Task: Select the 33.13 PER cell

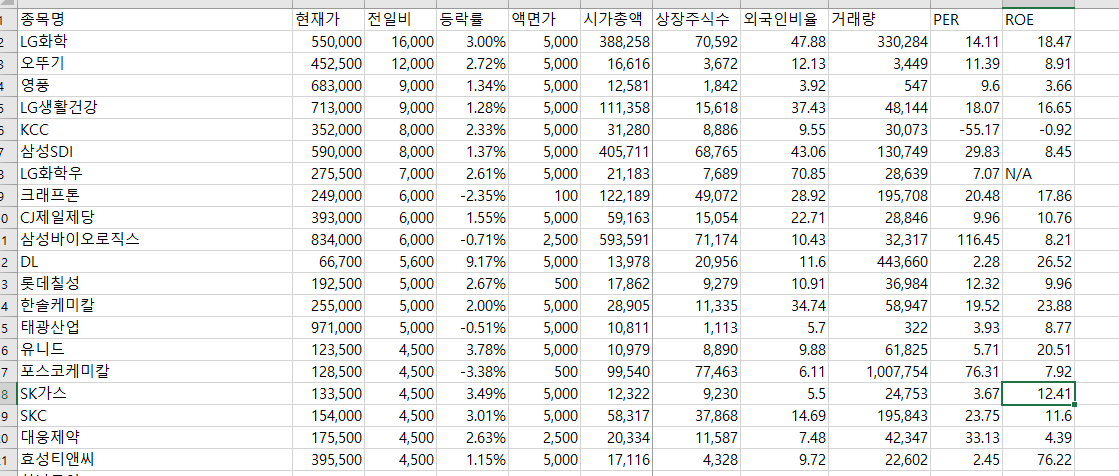Action: [x=966, y=437]
